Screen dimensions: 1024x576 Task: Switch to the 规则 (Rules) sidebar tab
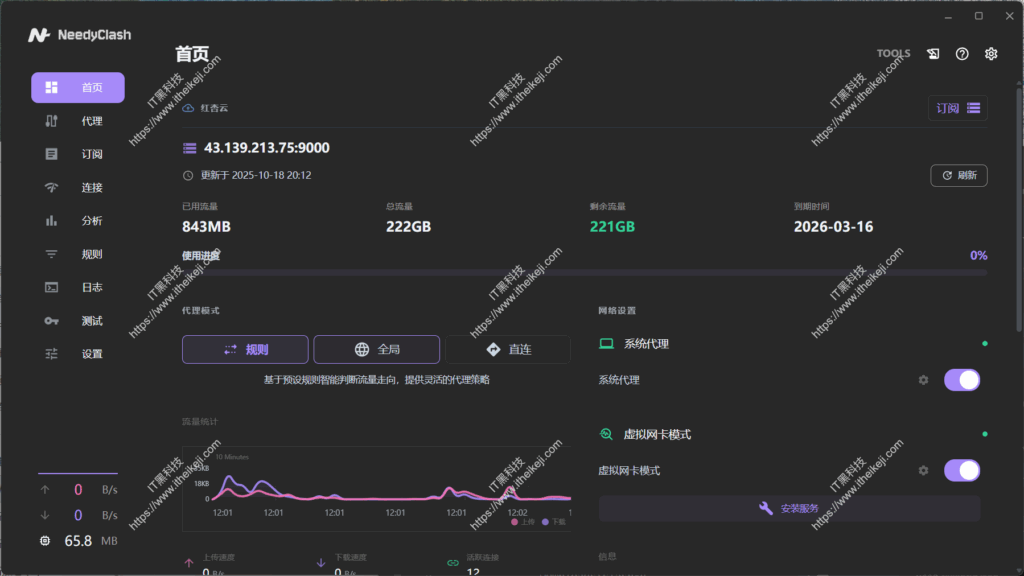[78, 255]
